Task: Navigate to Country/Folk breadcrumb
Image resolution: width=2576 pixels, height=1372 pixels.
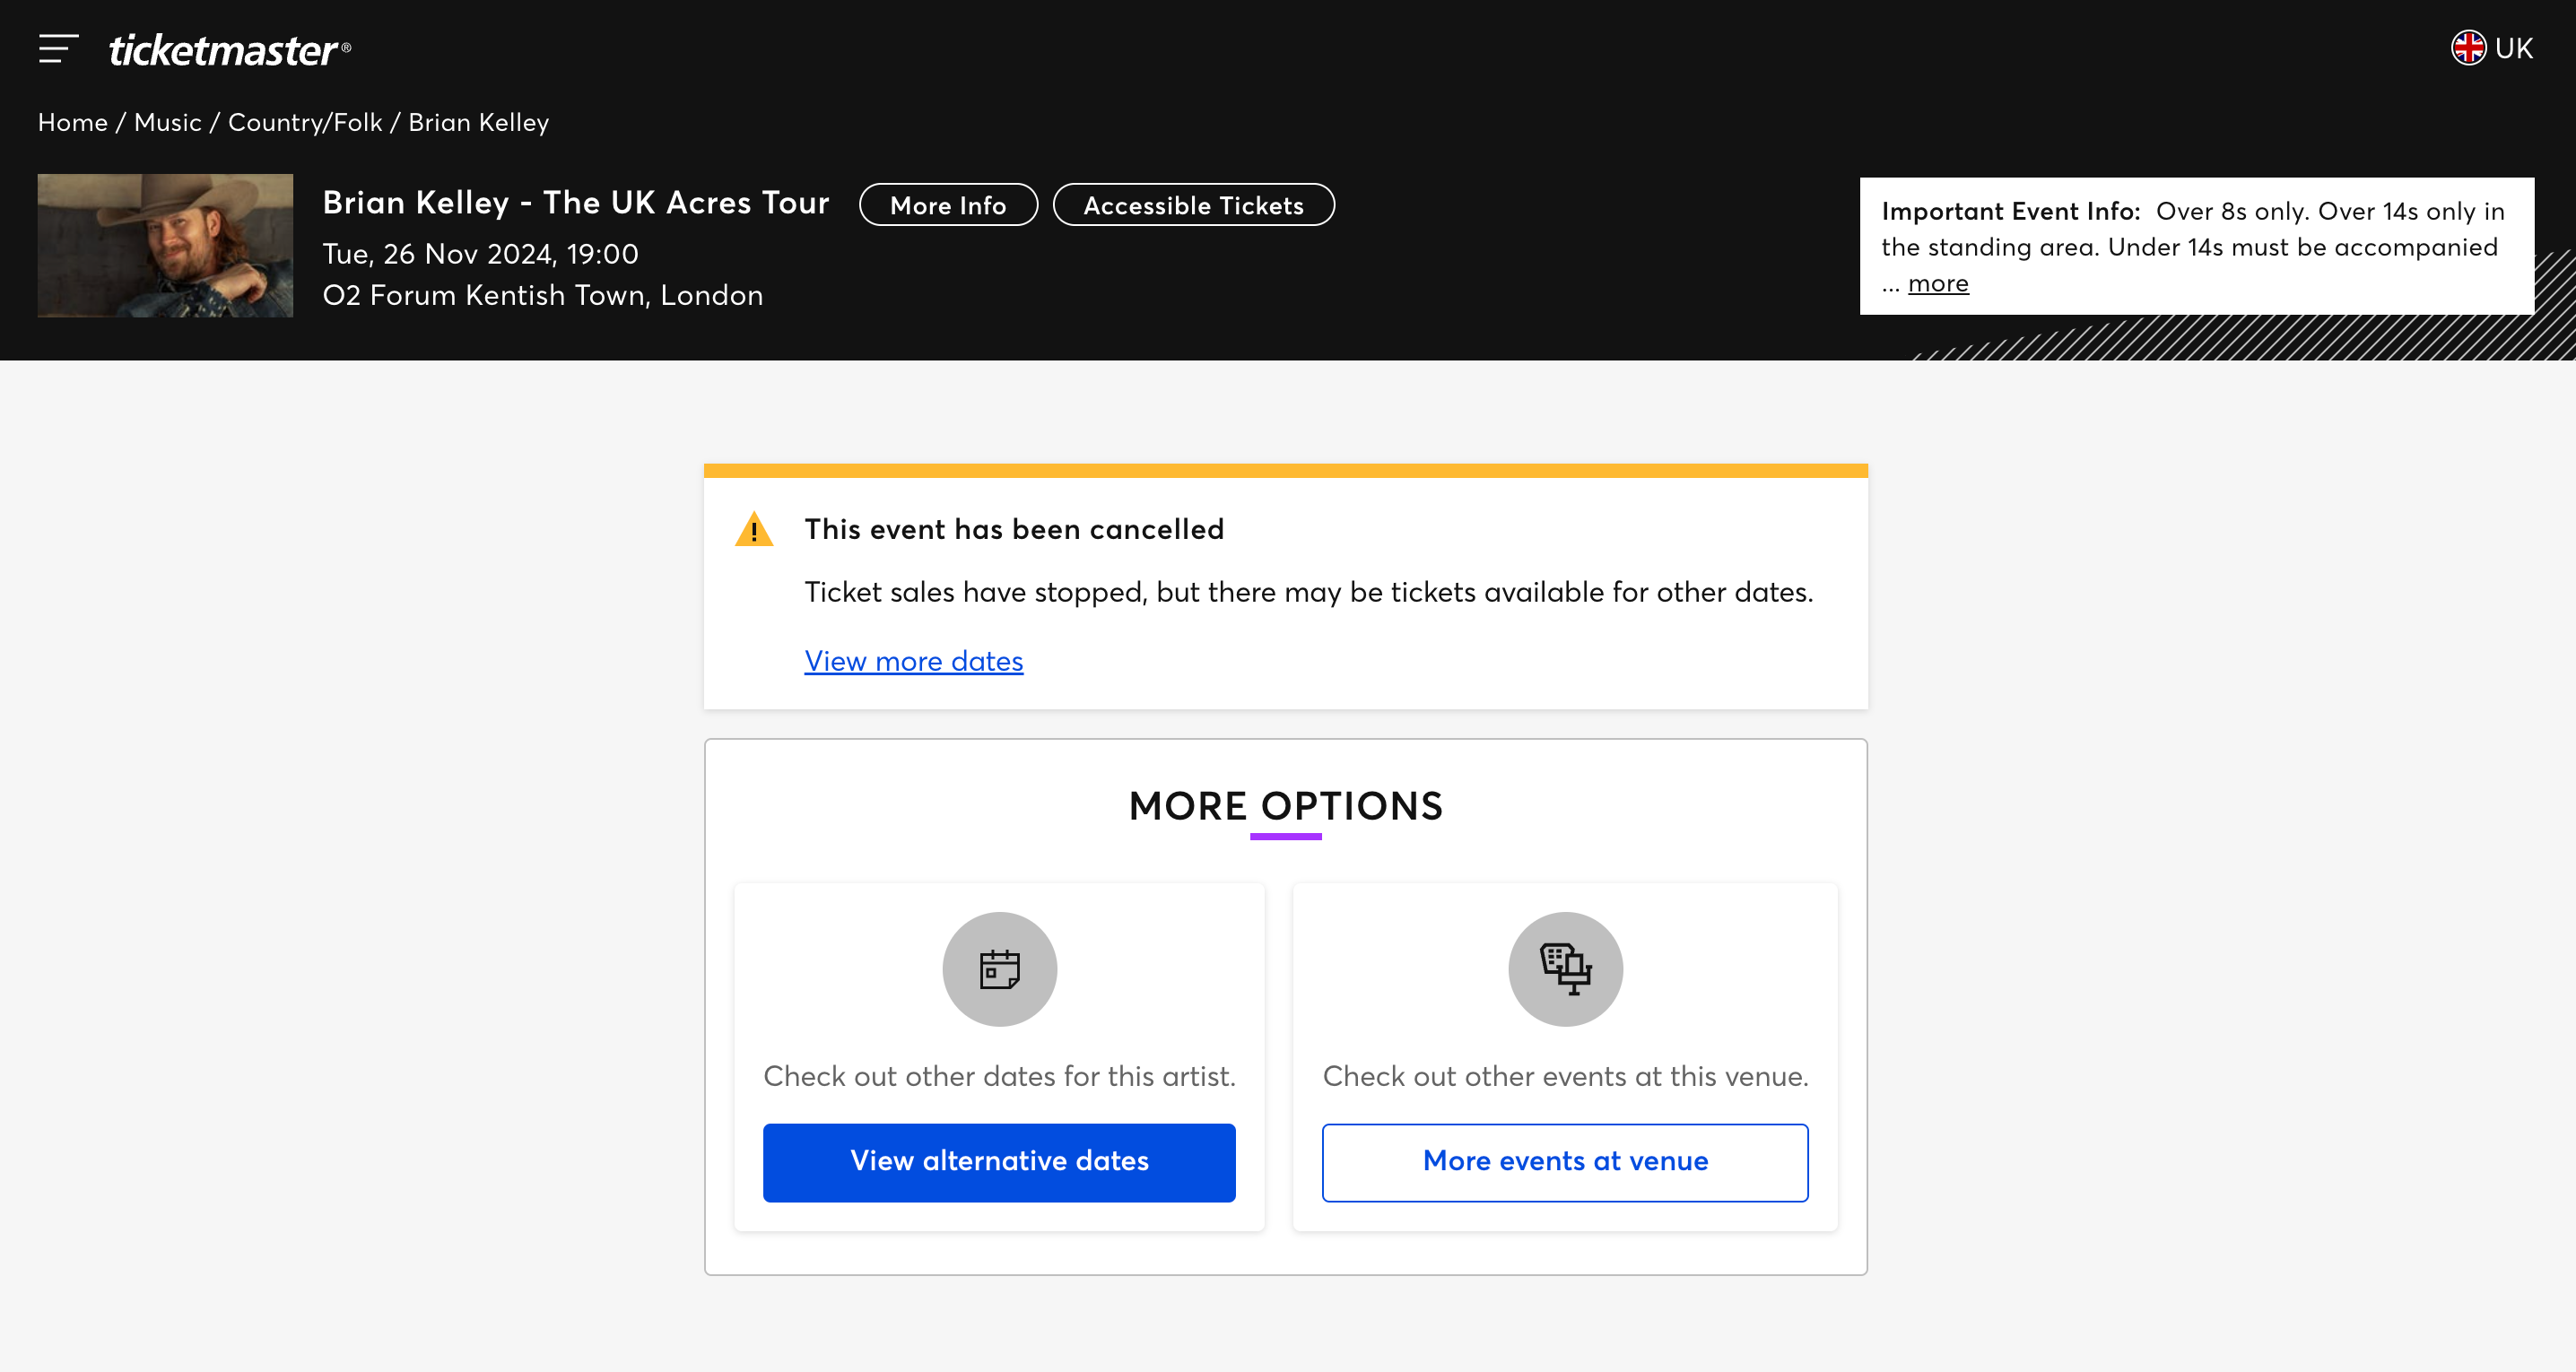Action: (x=305, y=122)
